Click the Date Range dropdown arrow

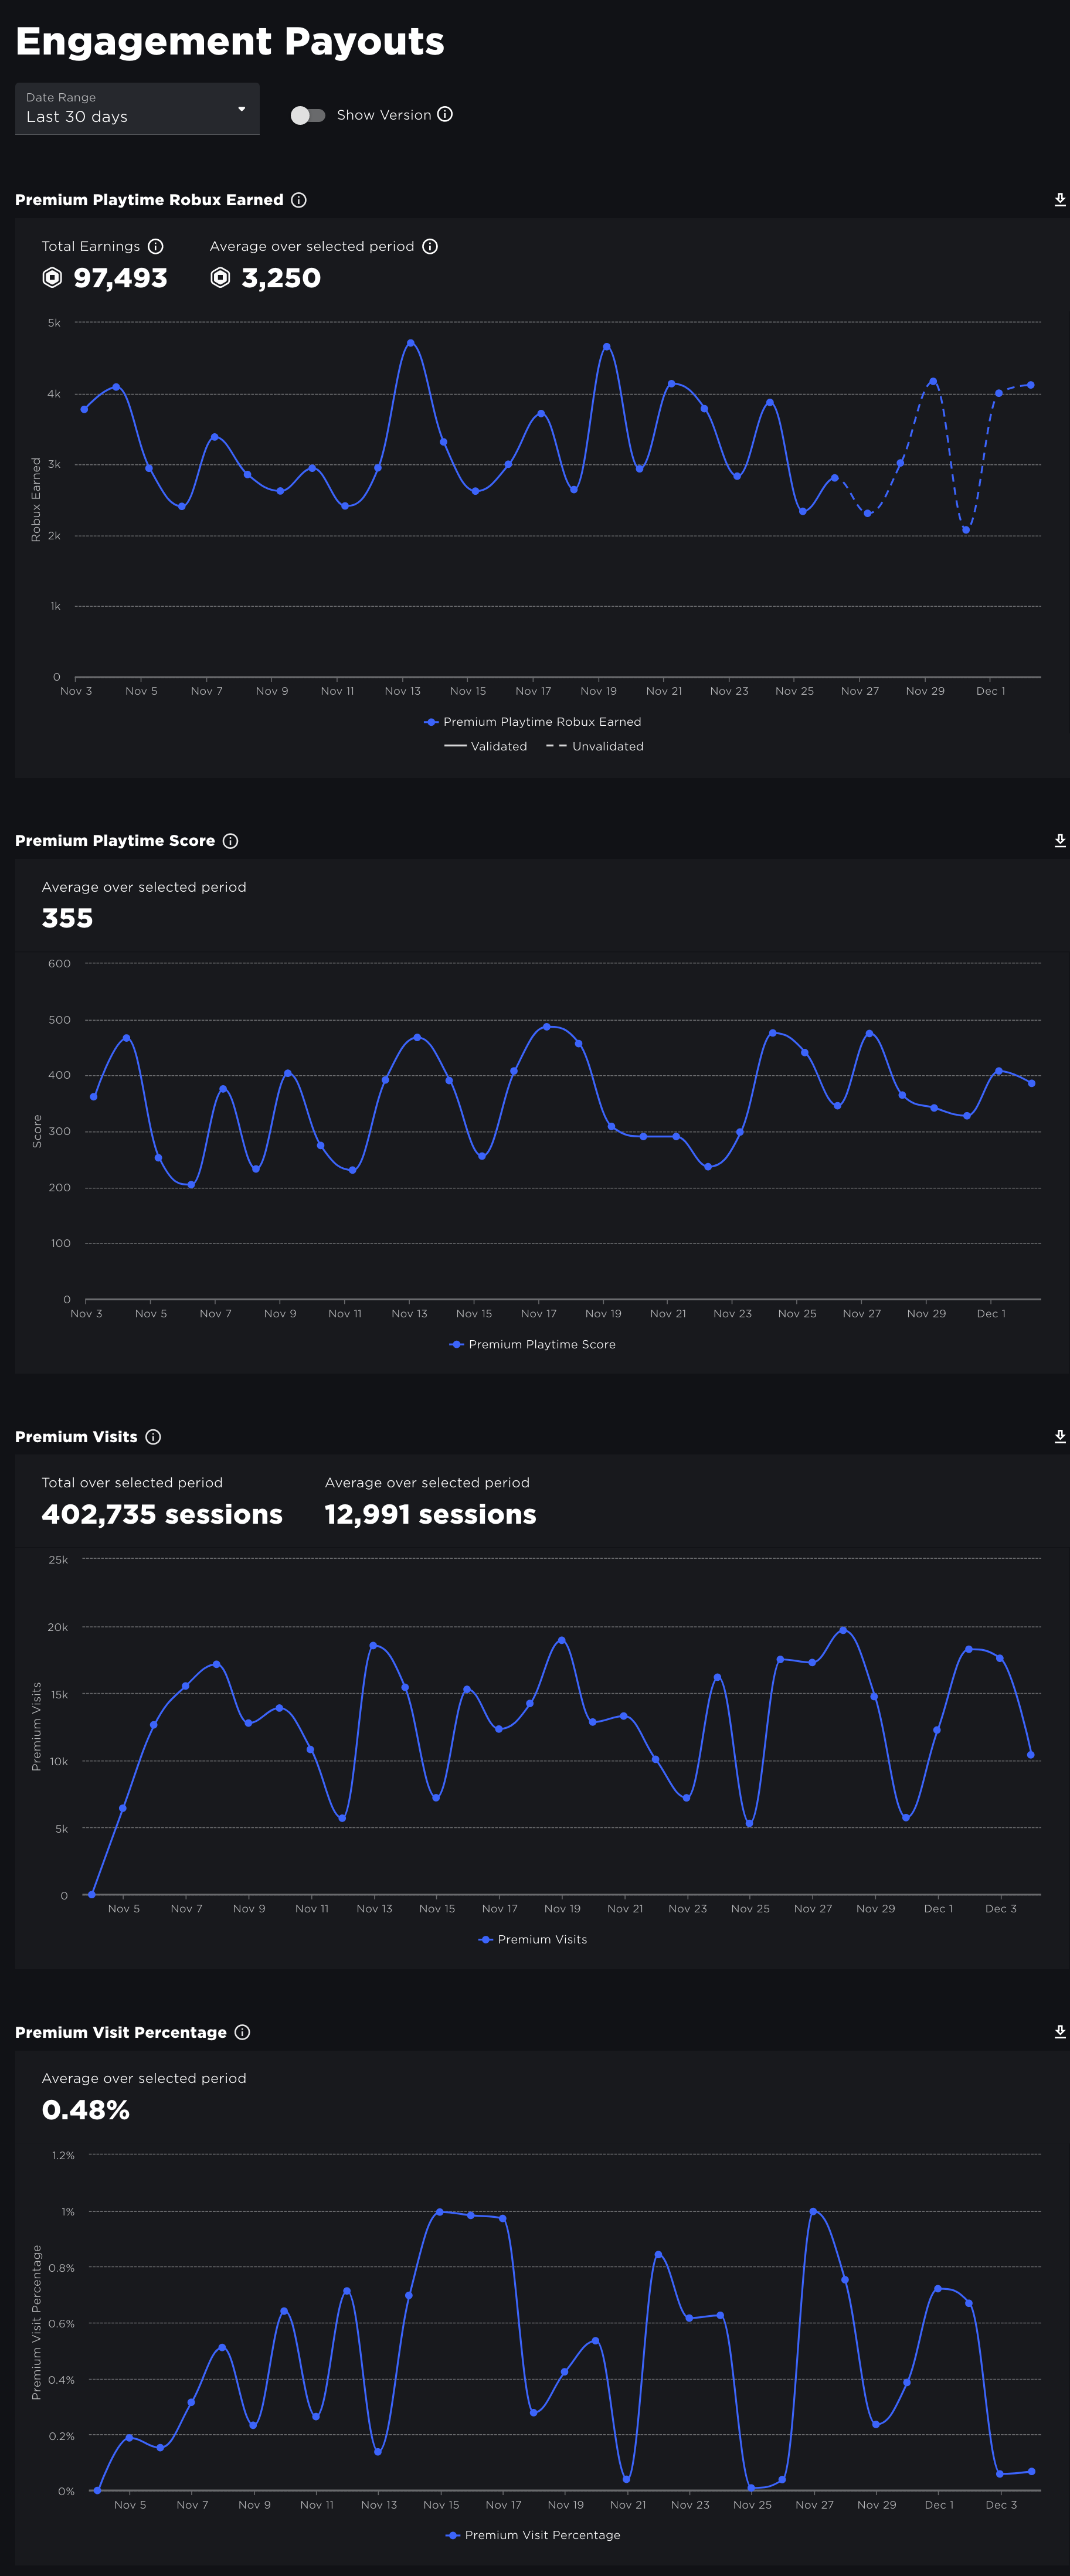(241, 109)
